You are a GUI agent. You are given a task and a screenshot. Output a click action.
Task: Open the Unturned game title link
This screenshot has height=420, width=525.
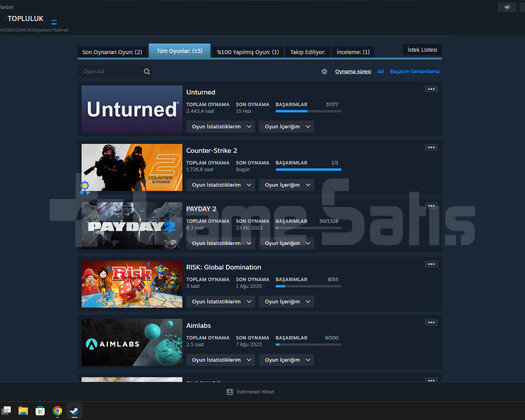point(201,92)
